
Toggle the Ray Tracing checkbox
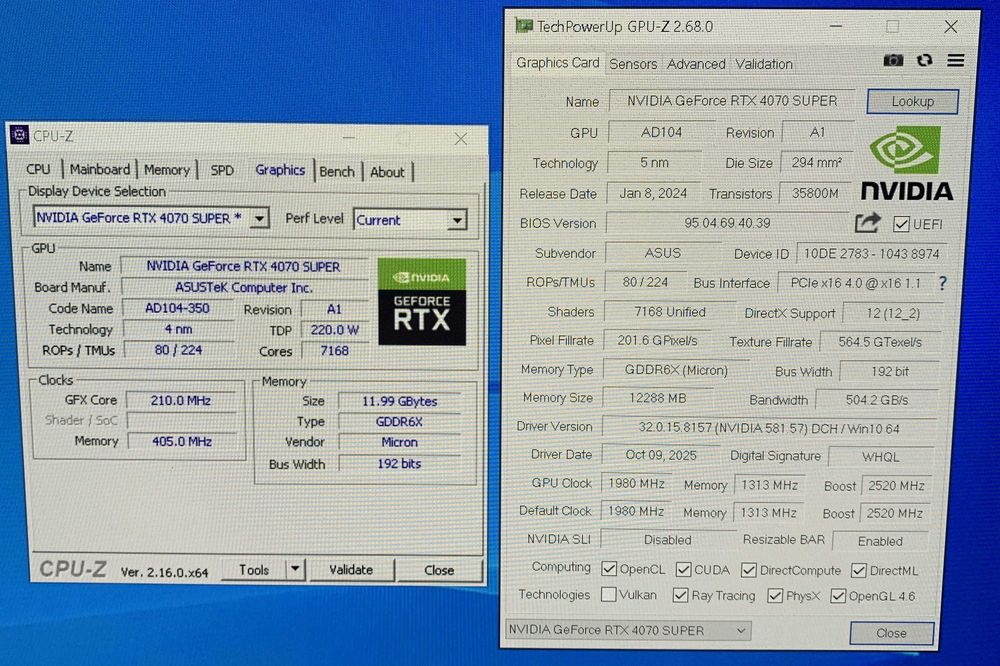[680, 595]
